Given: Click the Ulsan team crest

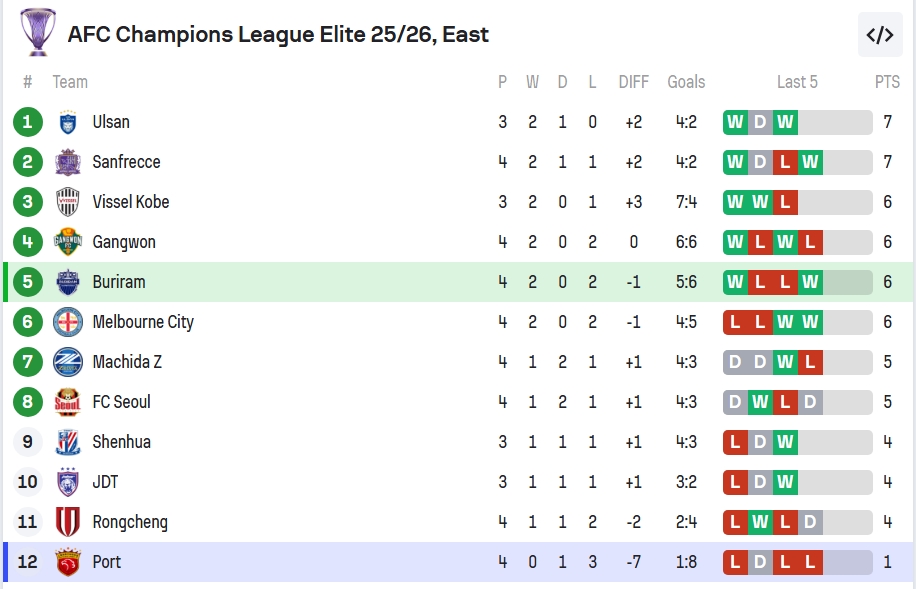Looking at the screenshot, I should (x=68, y=122).
